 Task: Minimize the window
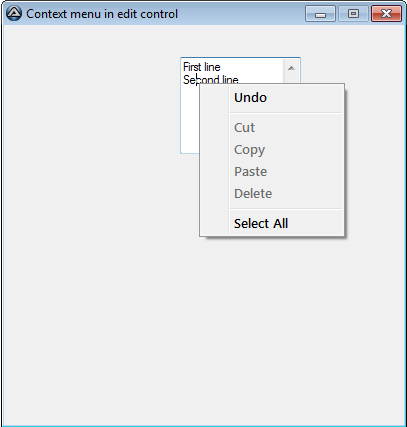(320, 14)
